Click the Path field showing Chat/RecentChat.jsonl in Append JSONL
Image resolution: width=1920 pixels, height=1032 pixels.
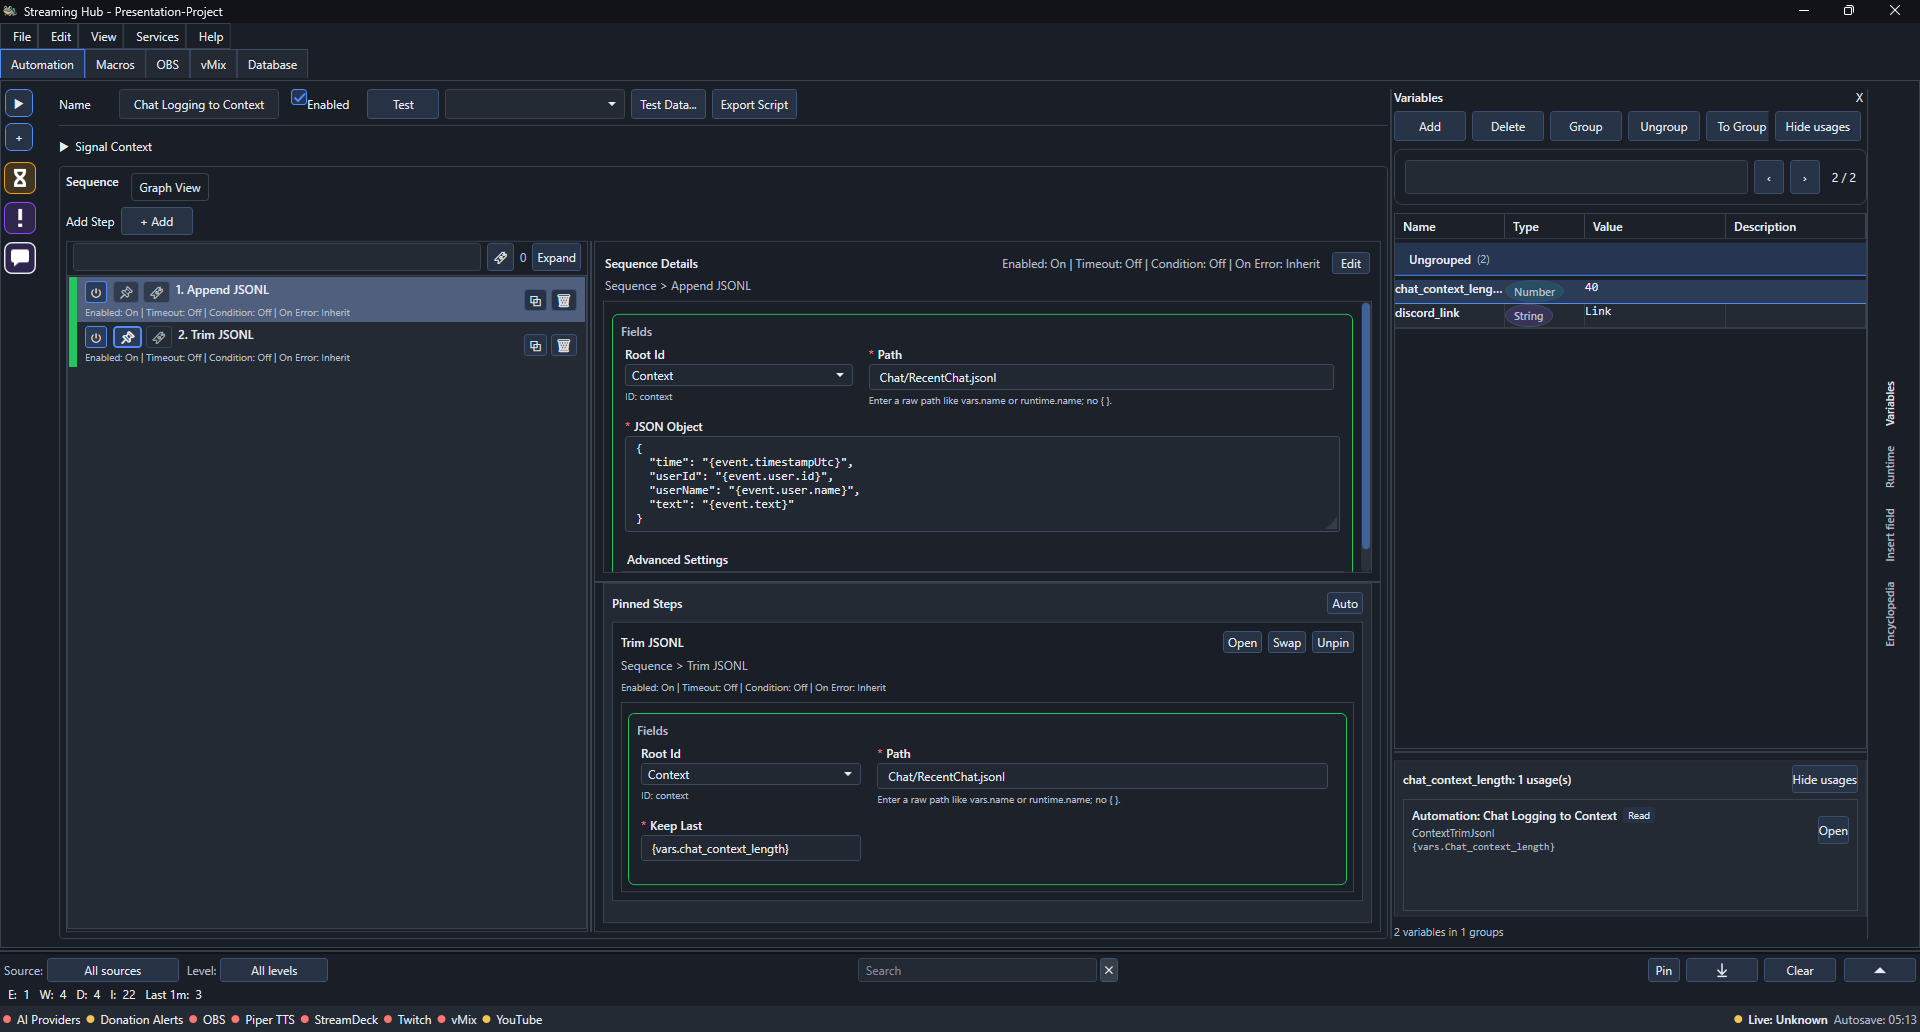point(1101,377)
